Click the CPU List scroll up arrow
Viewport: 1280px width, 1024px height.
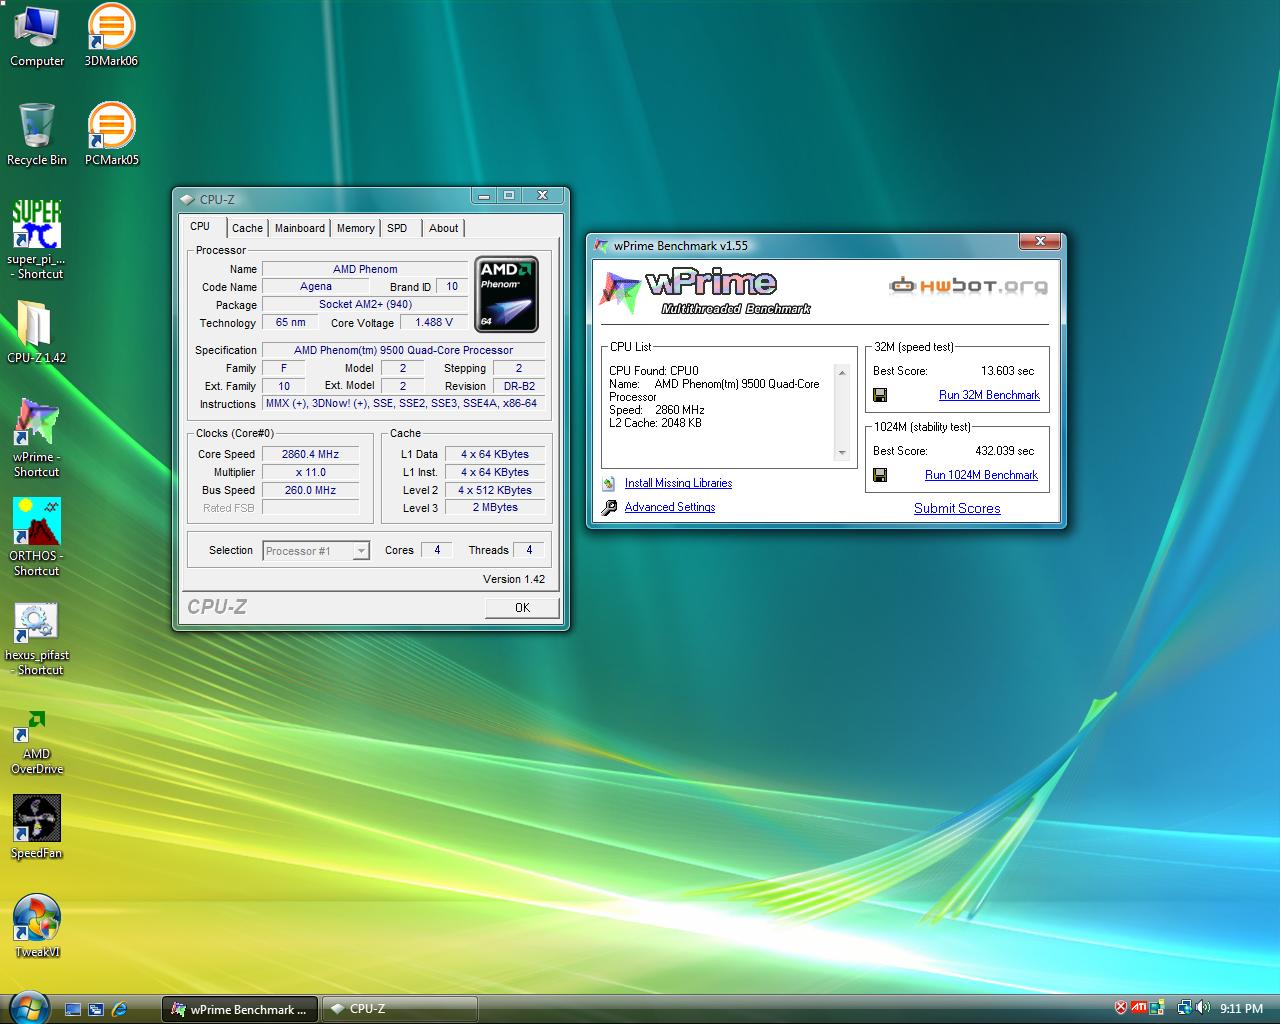point(842,373)
